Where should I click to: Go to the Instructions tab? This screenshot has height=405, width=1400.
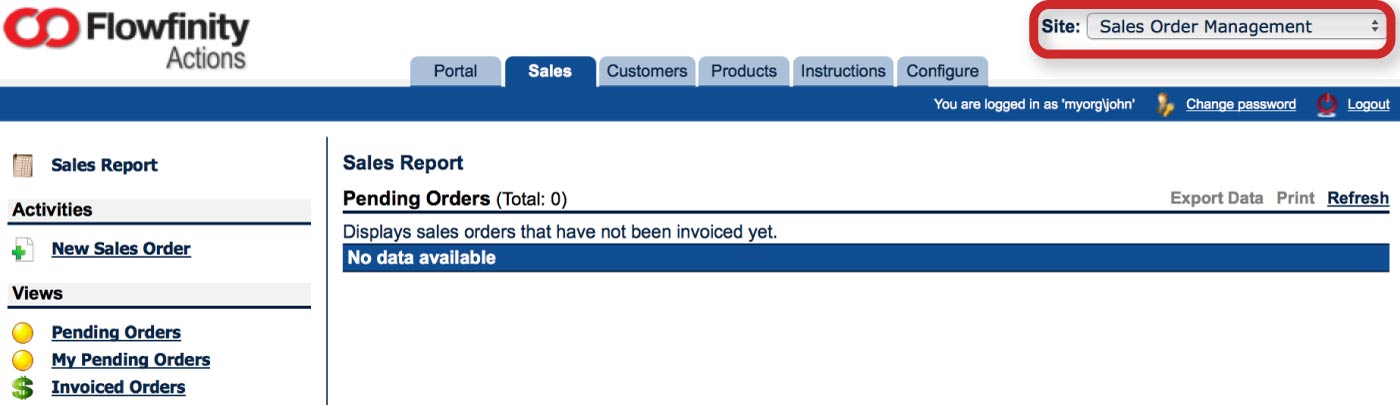843,71
